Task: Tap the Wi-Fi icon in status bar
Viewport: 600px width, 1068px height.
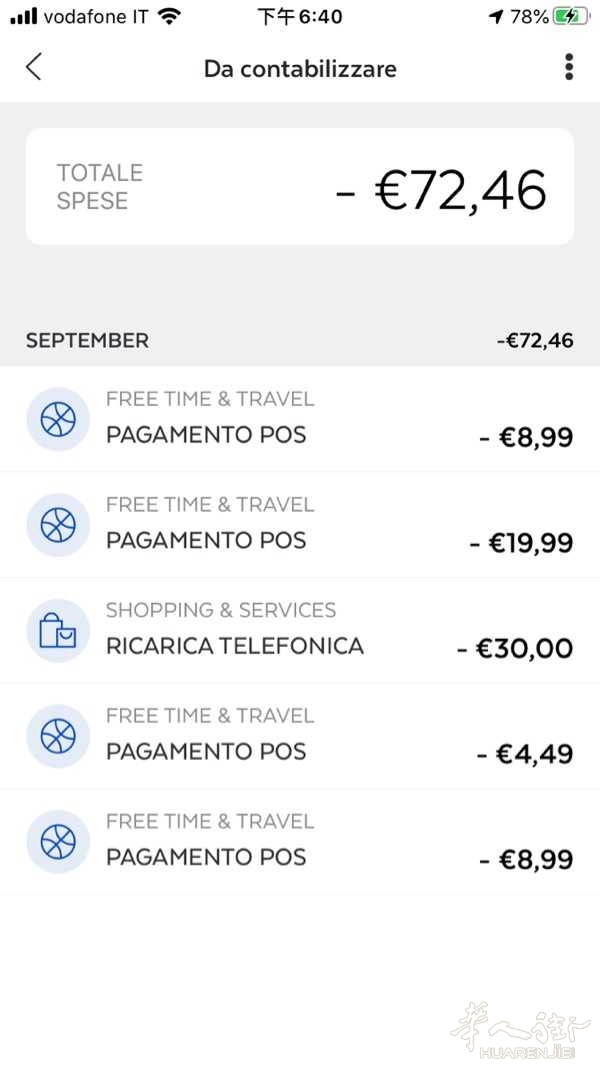Action: click(169, 17)
